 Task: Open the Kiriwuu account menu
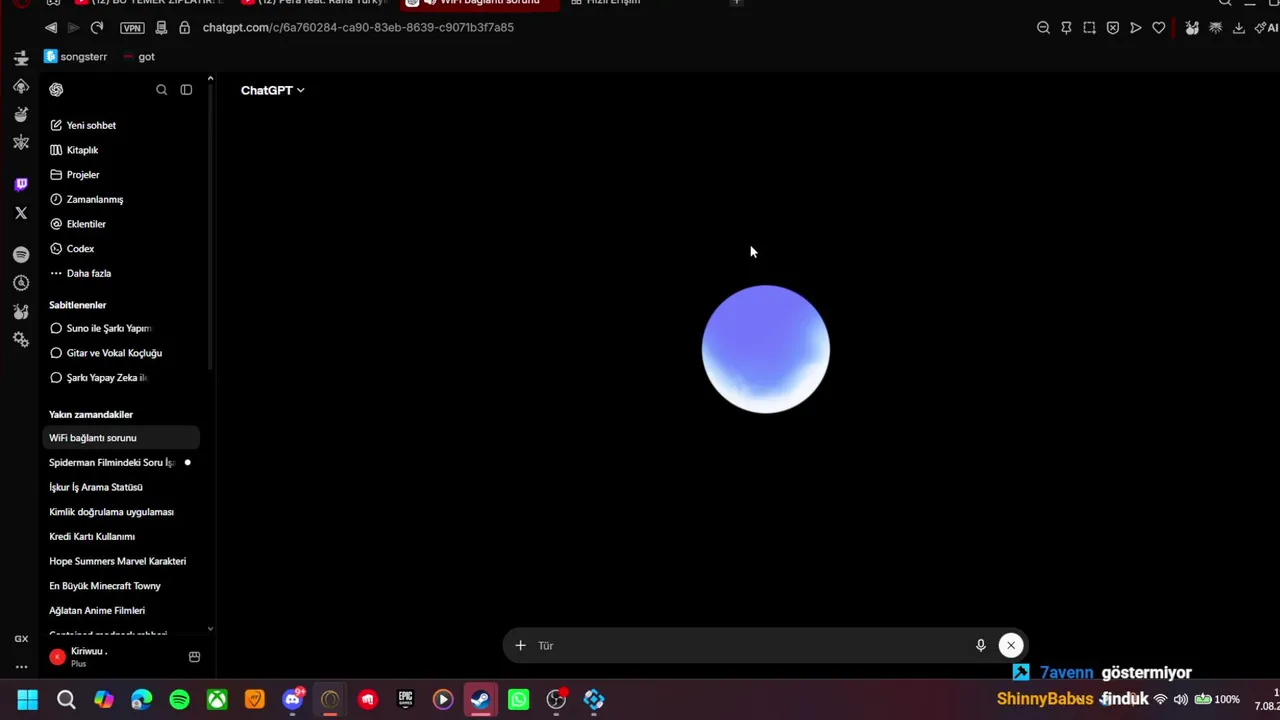(x=90, y=656)
